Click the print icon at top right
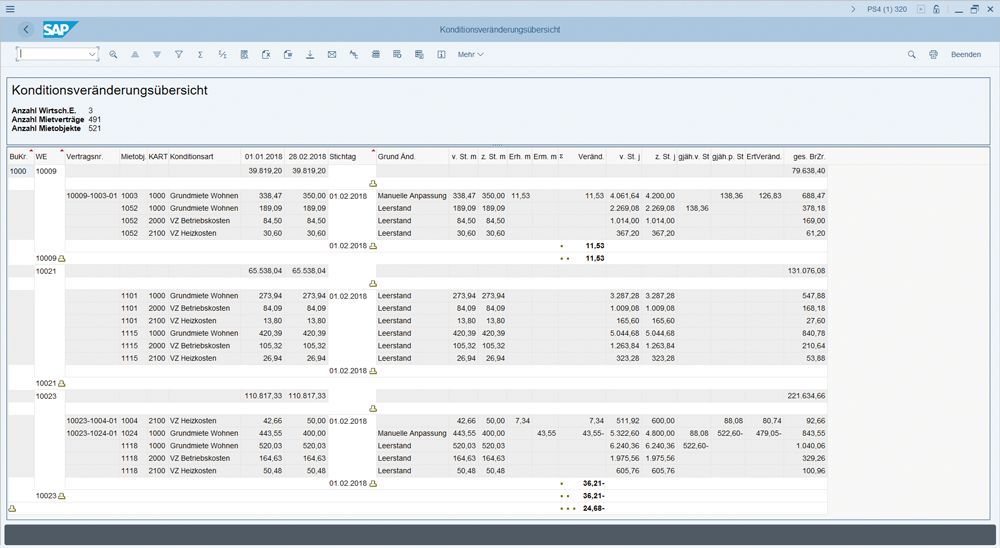1000x548 pixels. [933, 54]
